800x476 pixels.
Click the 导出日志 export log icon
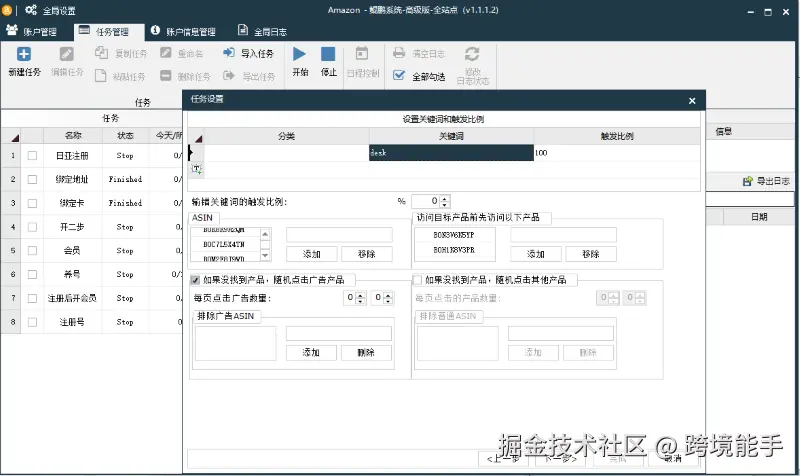pyautogui.click(x=747, y=181)
